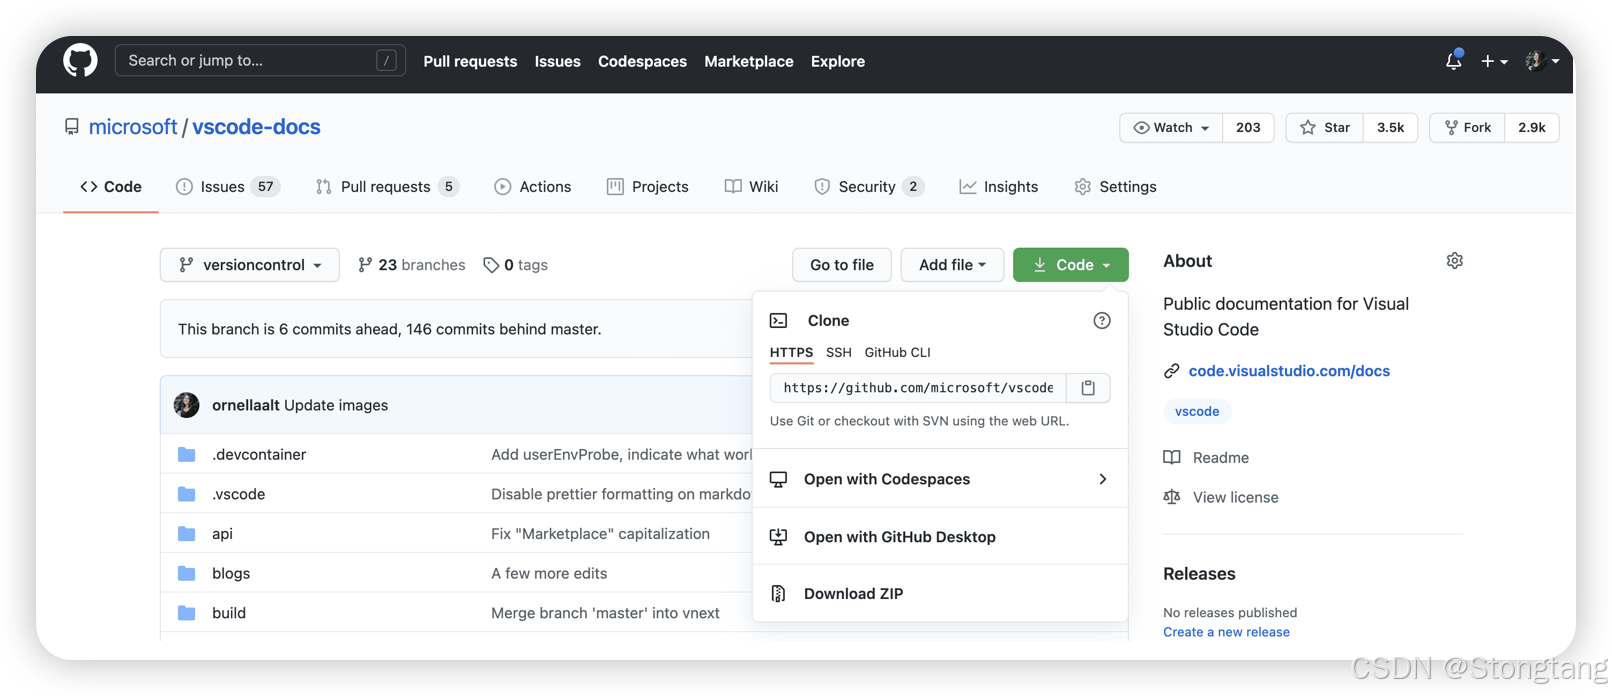1612x696 pixels.
Task: View the 0 tags link
Action: point(516,265)
